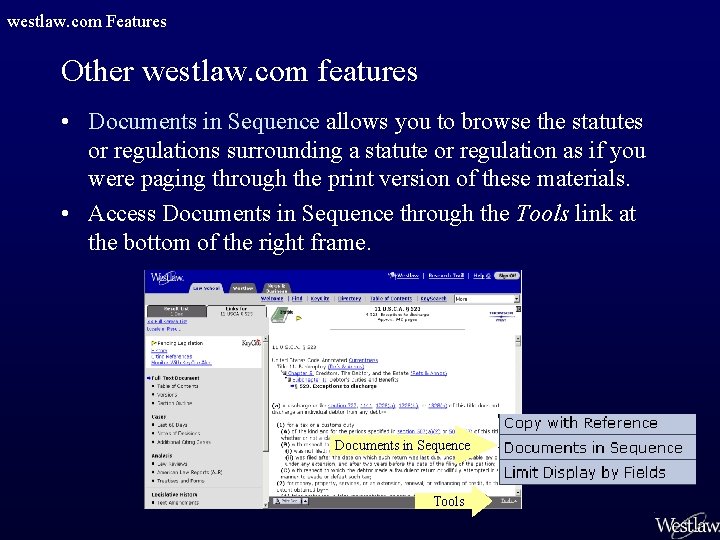Select the Result List tab
Viewport: 720px width, 540px height.
coord(176,311)
